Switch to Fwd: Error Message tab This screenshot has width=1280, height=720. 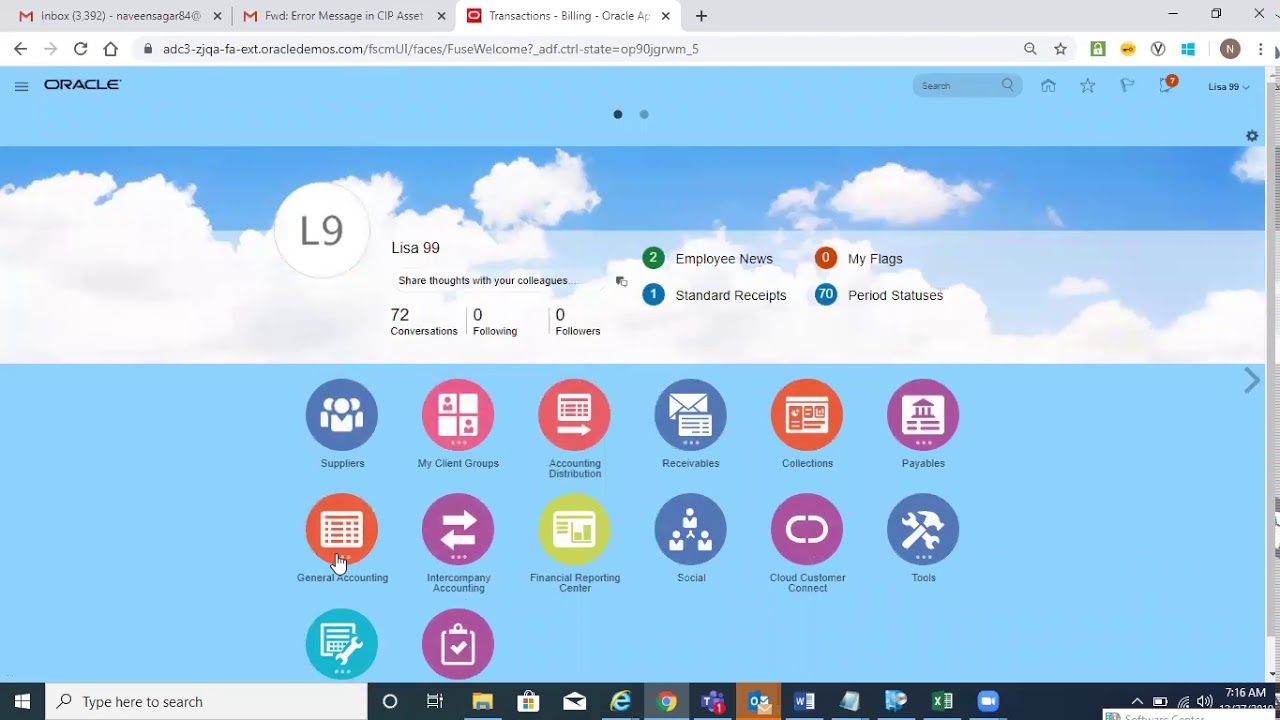(343, 16)
